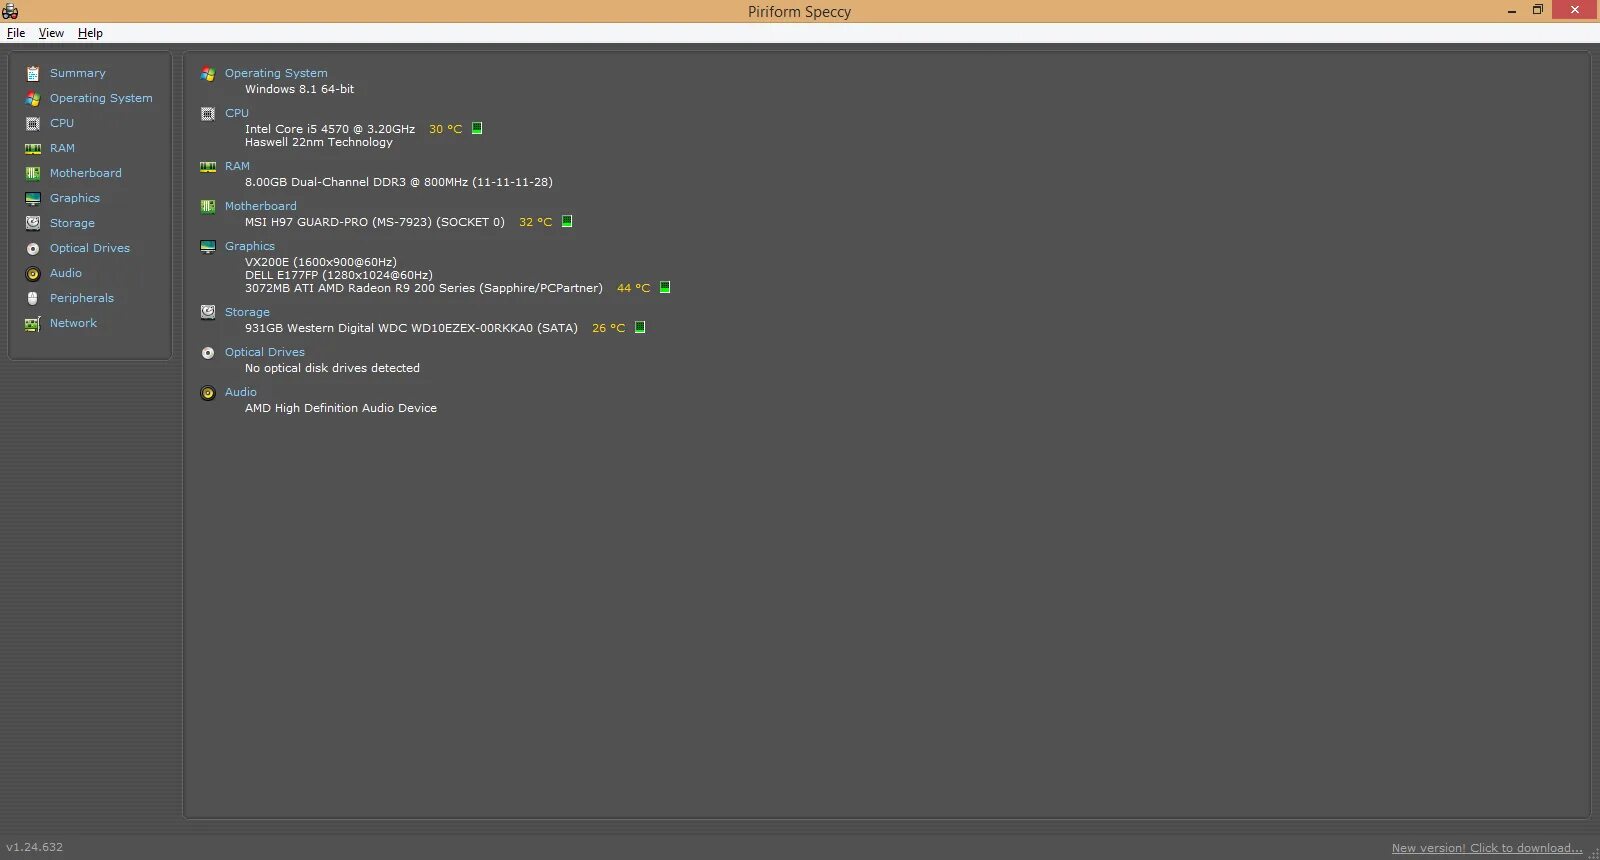Select Optical Drives in the sidebar
1600x860 pixels.
pyautogui.click(x=90, y=248)
